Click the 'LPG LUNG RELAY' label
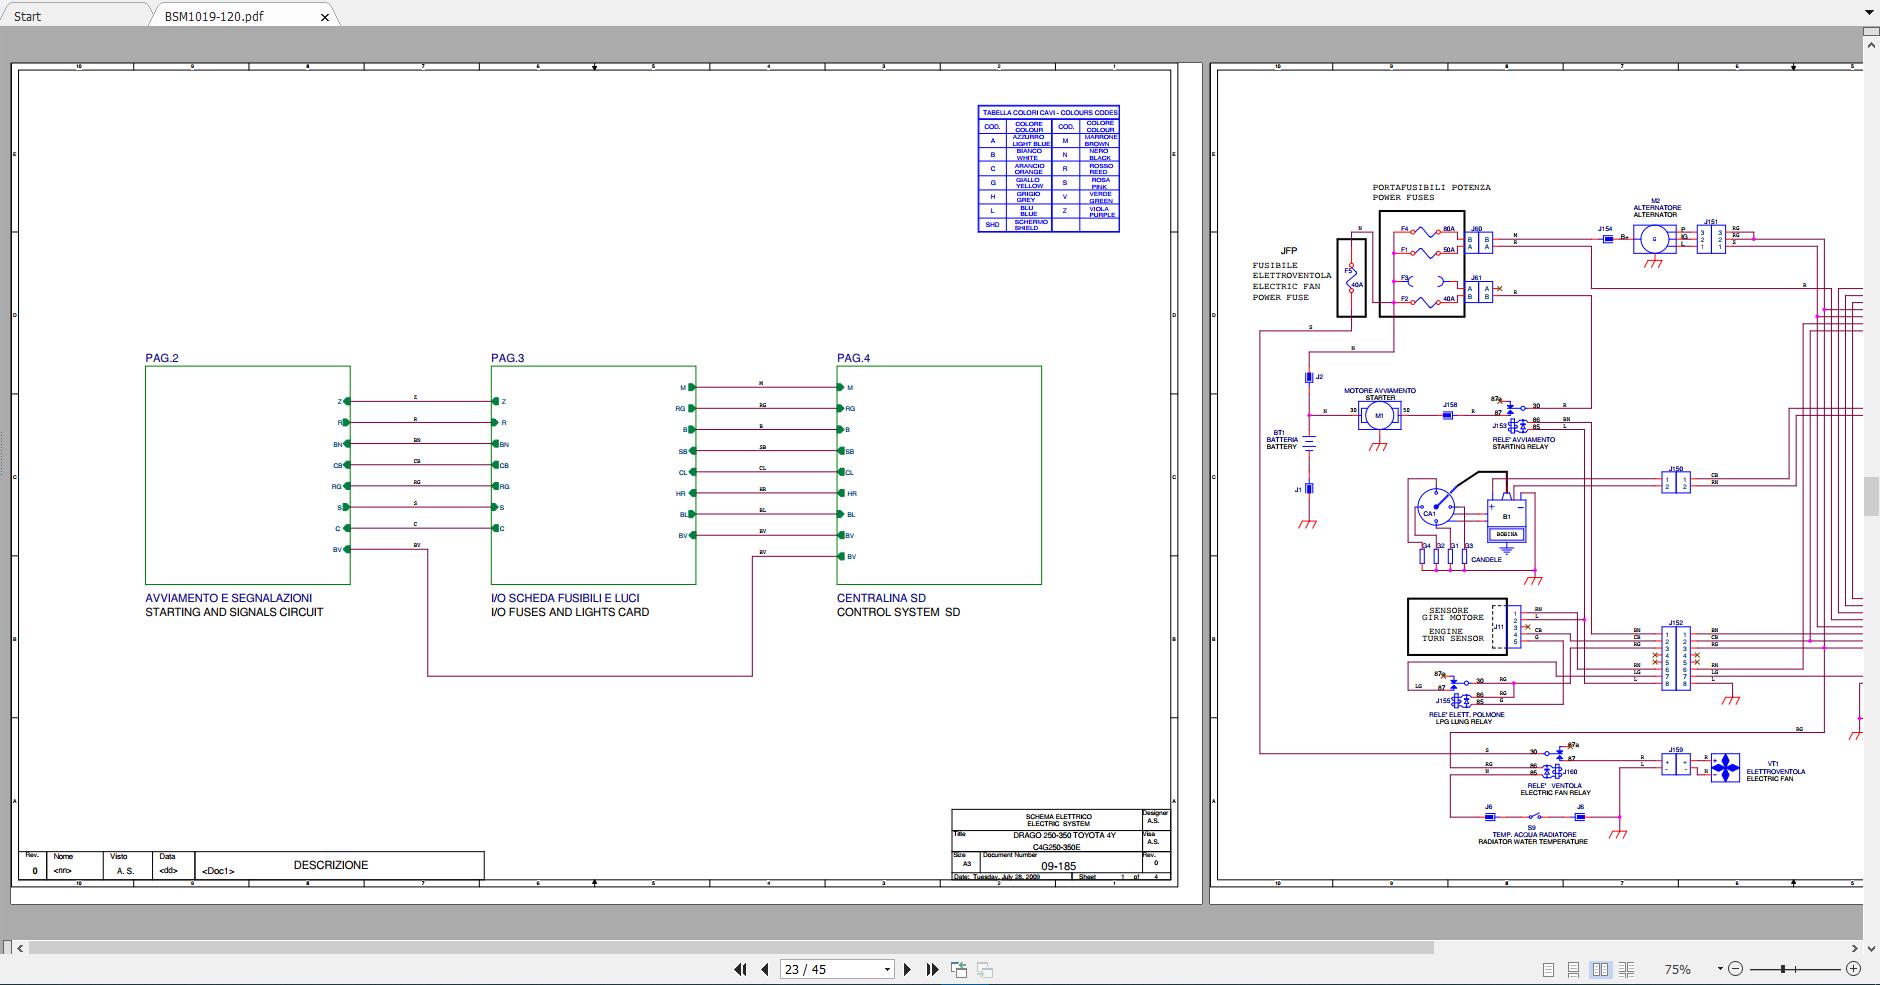 point(1464,721)
